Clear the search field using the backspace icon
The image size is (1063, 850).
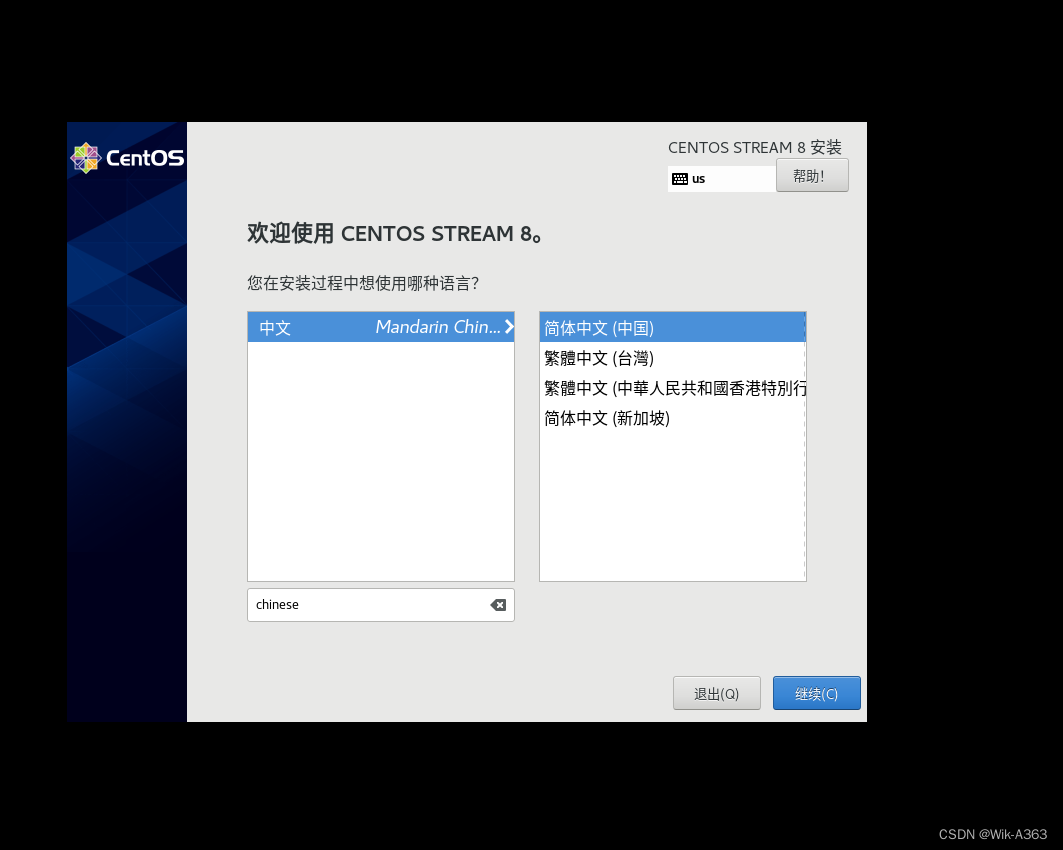pos(497,604)
